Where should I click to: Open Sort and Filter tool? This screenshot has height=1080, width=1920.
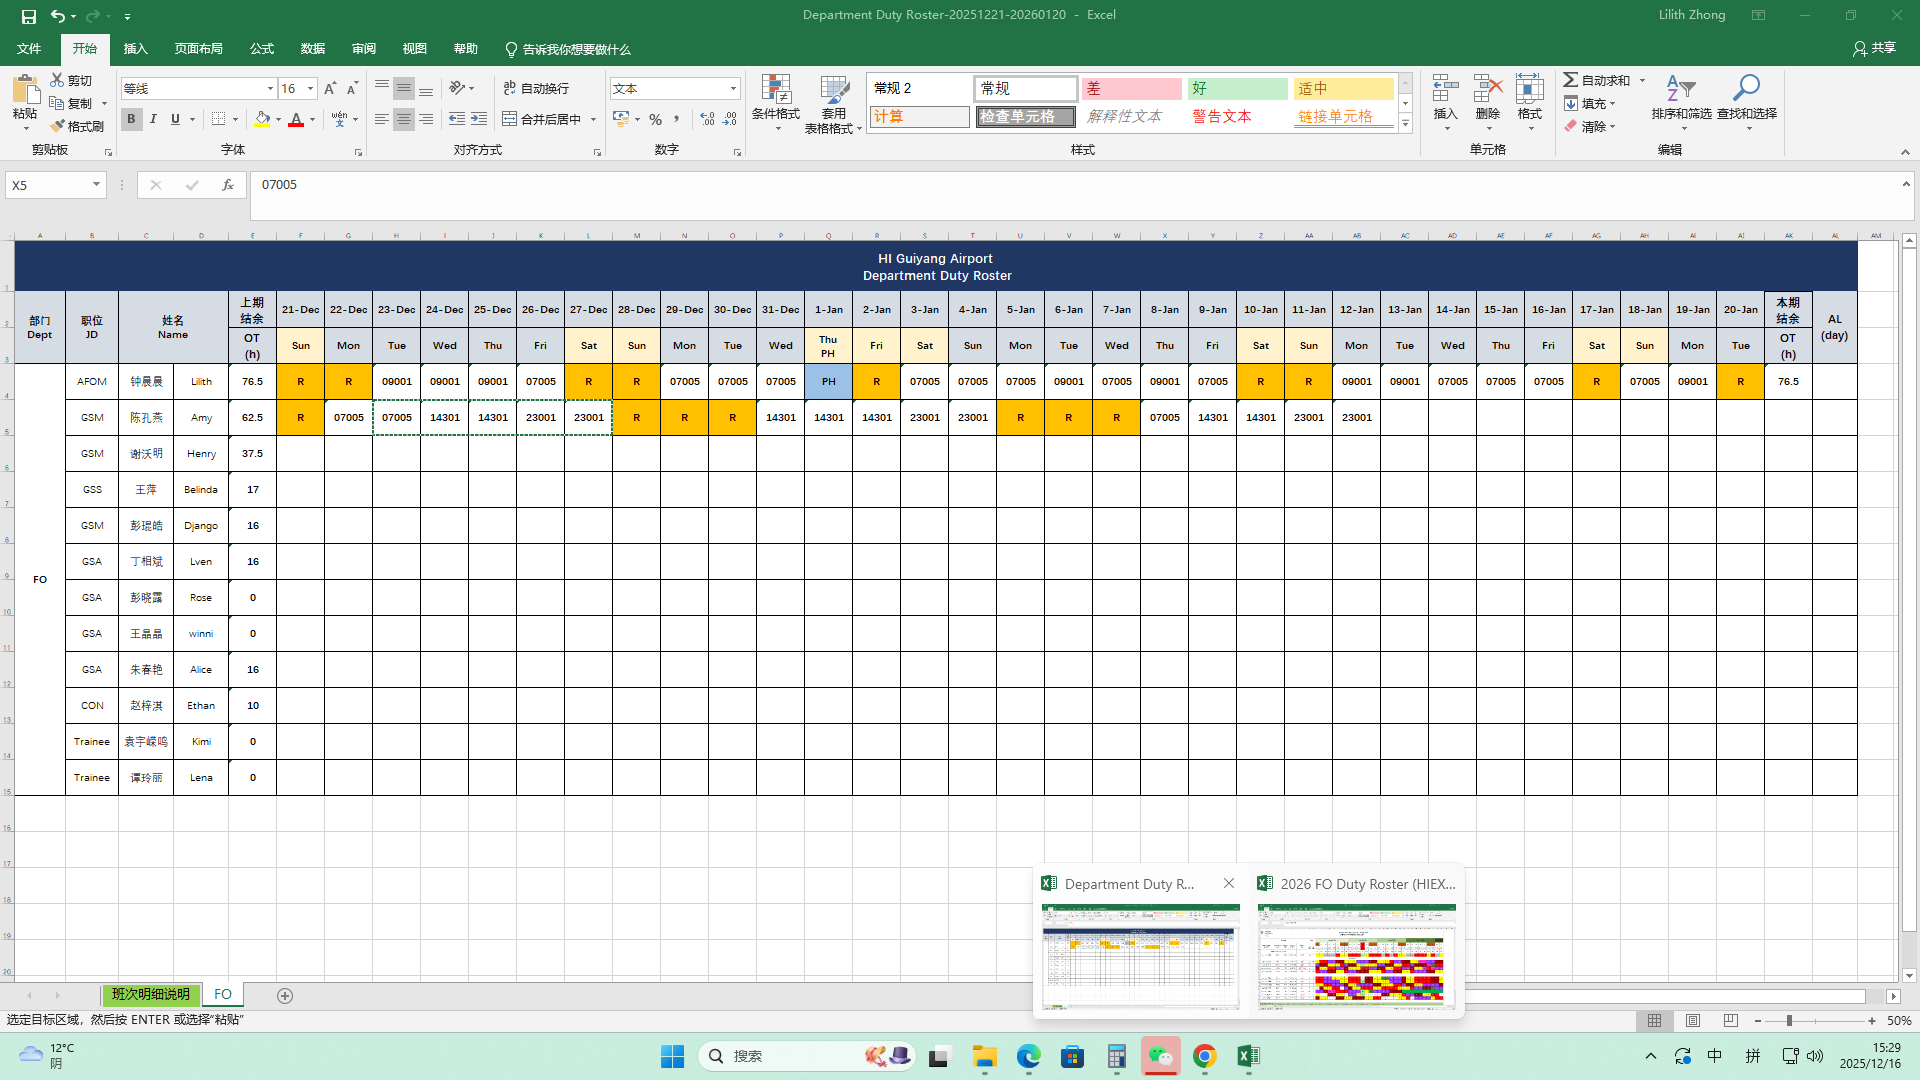tap(1681, 90)
